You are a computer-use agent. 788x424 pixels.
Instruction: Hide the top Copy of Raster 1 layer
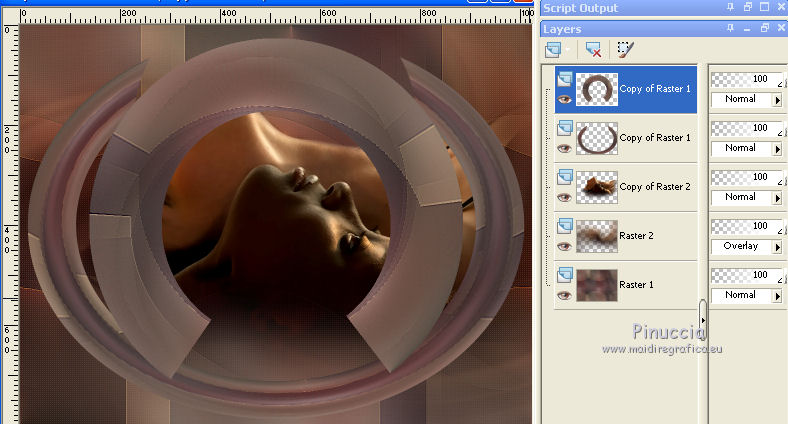tap(563, 99)
